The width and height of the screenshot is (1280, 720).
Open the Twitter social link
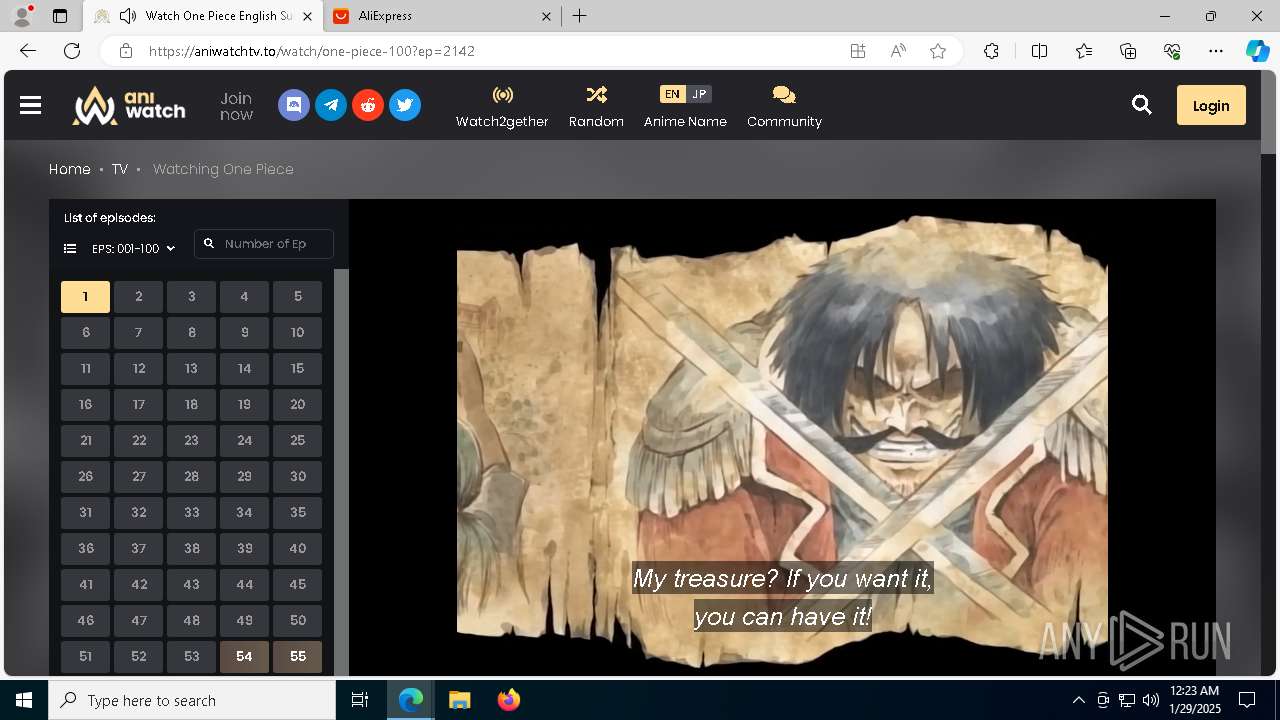pyautogui.click(x=405, y=105)
